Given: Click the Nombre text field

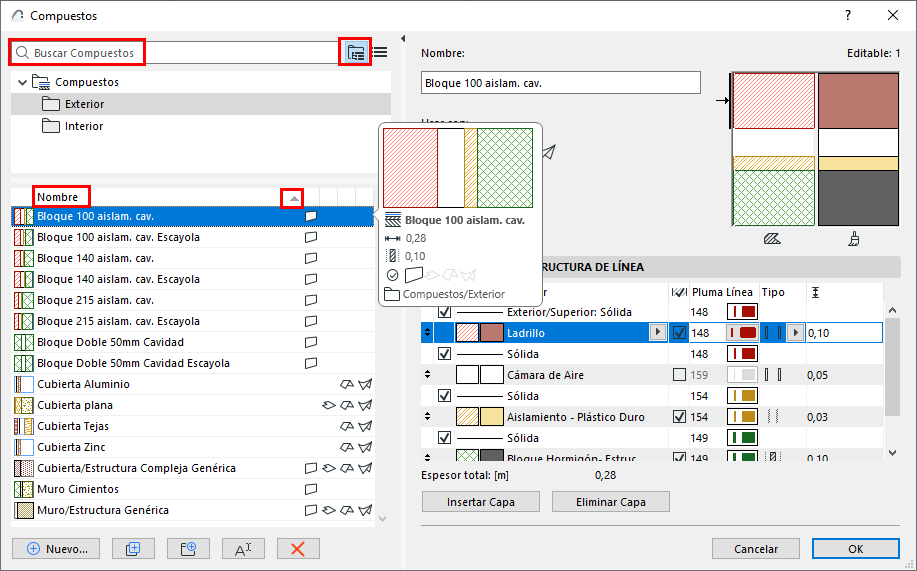Looking at the screenshot, I should pyautogui.click(x=561, y=83).
